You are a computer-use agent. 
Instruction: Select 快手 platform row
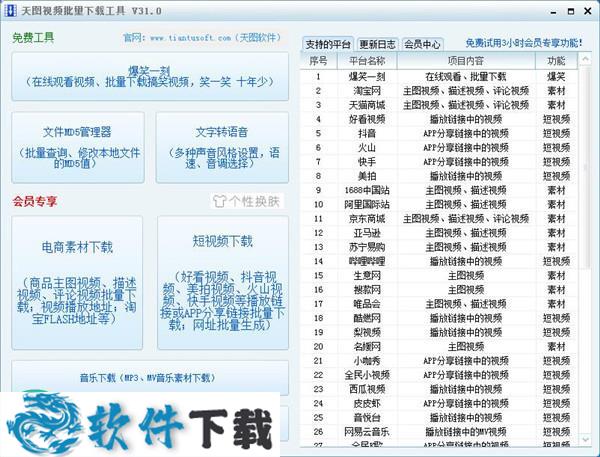pyautogui.click(x=439, y=162)
